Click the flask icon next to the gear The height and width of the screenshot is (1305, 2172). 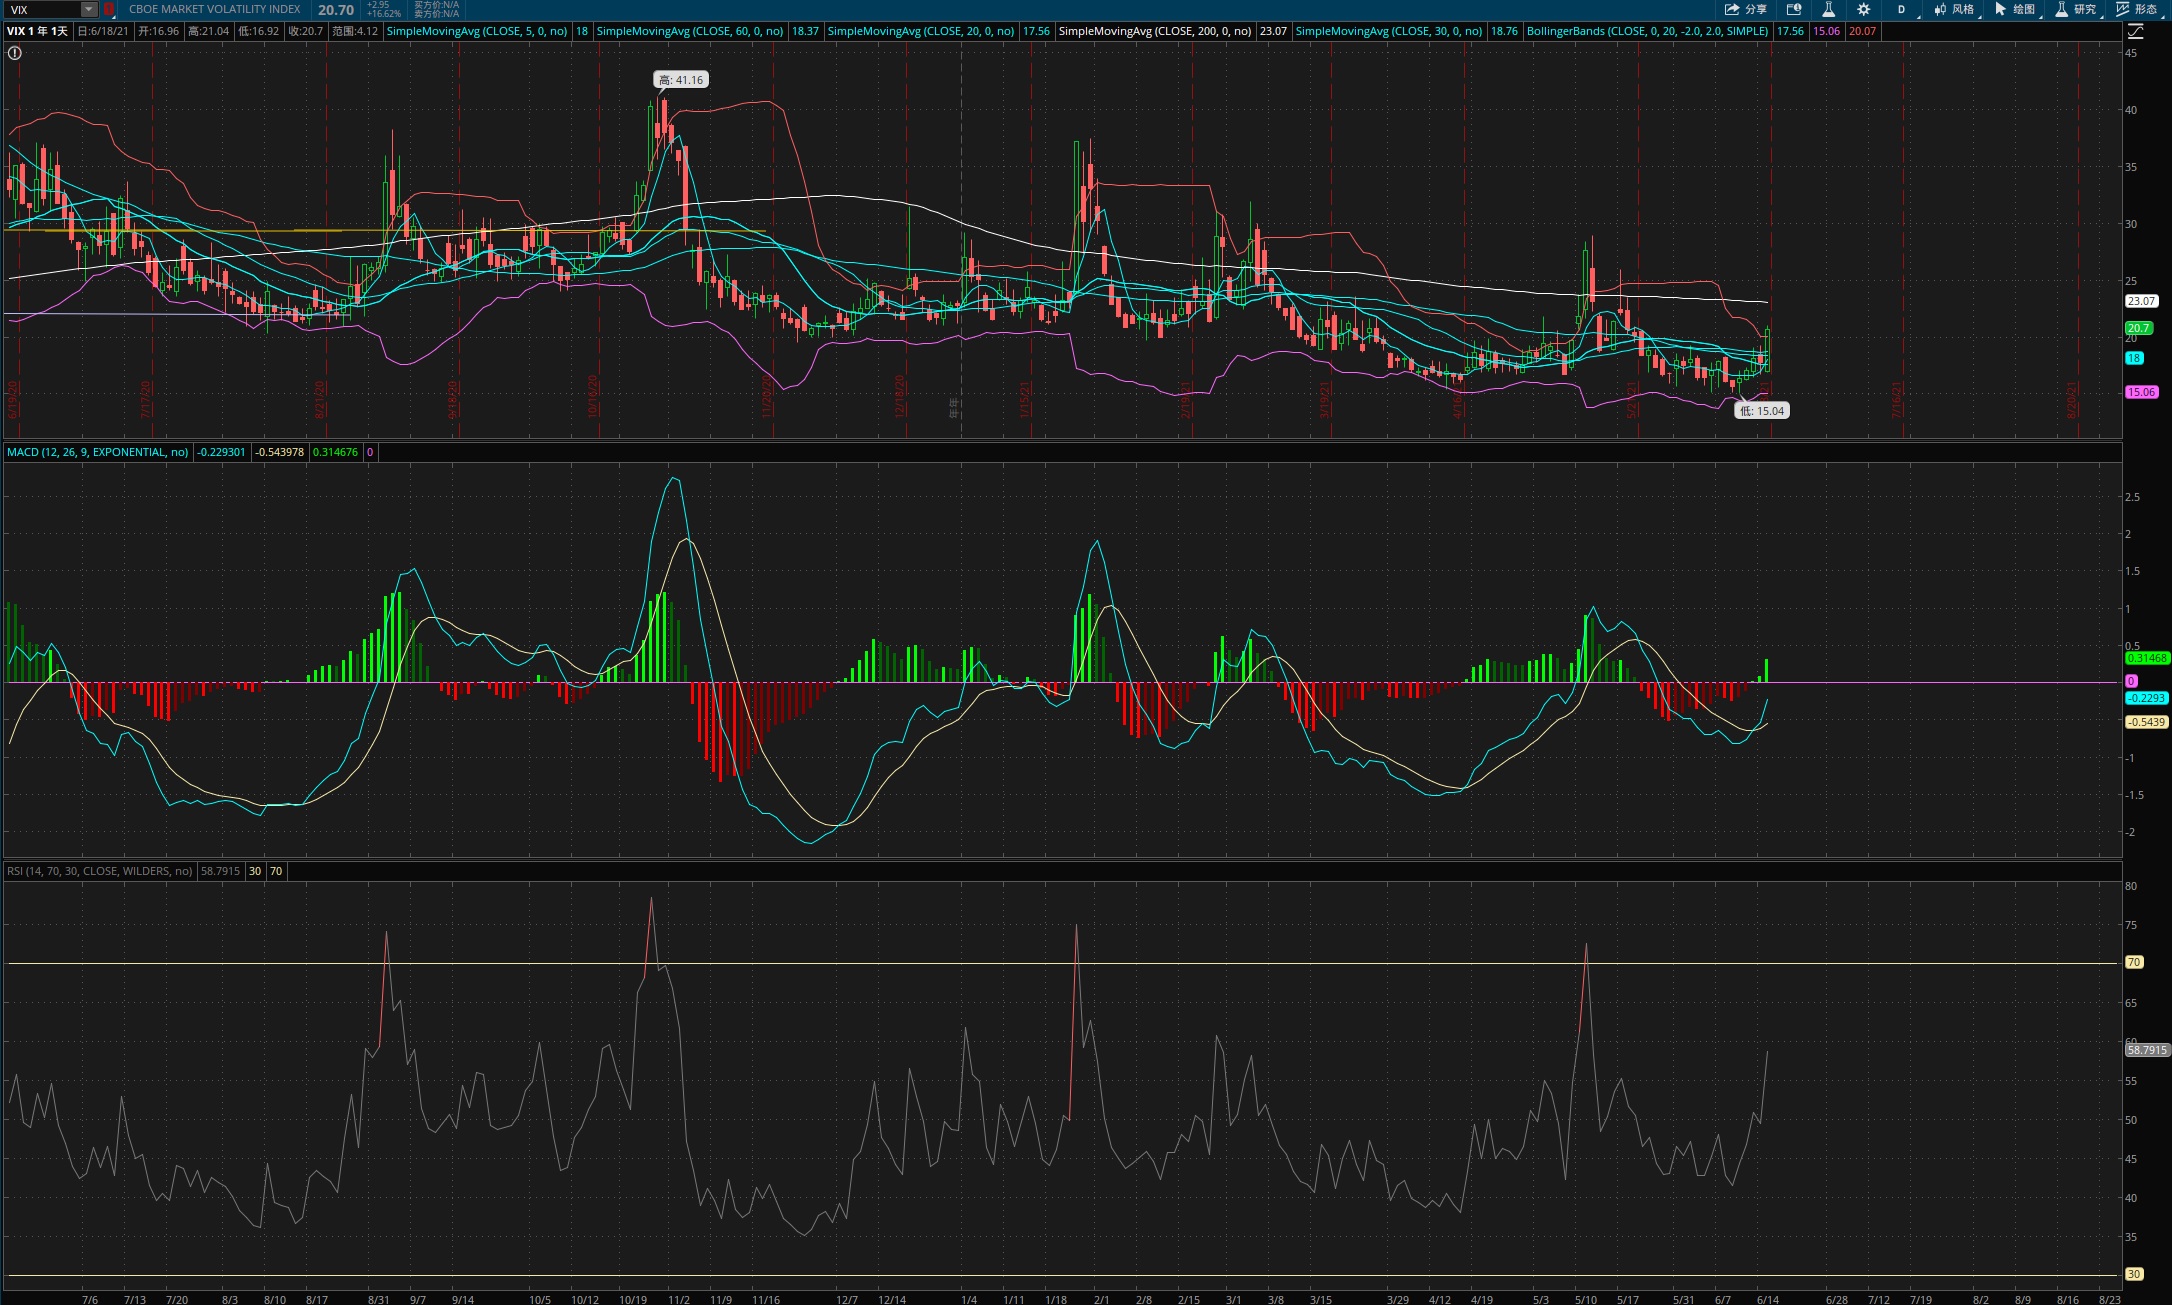coord(1828,9)
